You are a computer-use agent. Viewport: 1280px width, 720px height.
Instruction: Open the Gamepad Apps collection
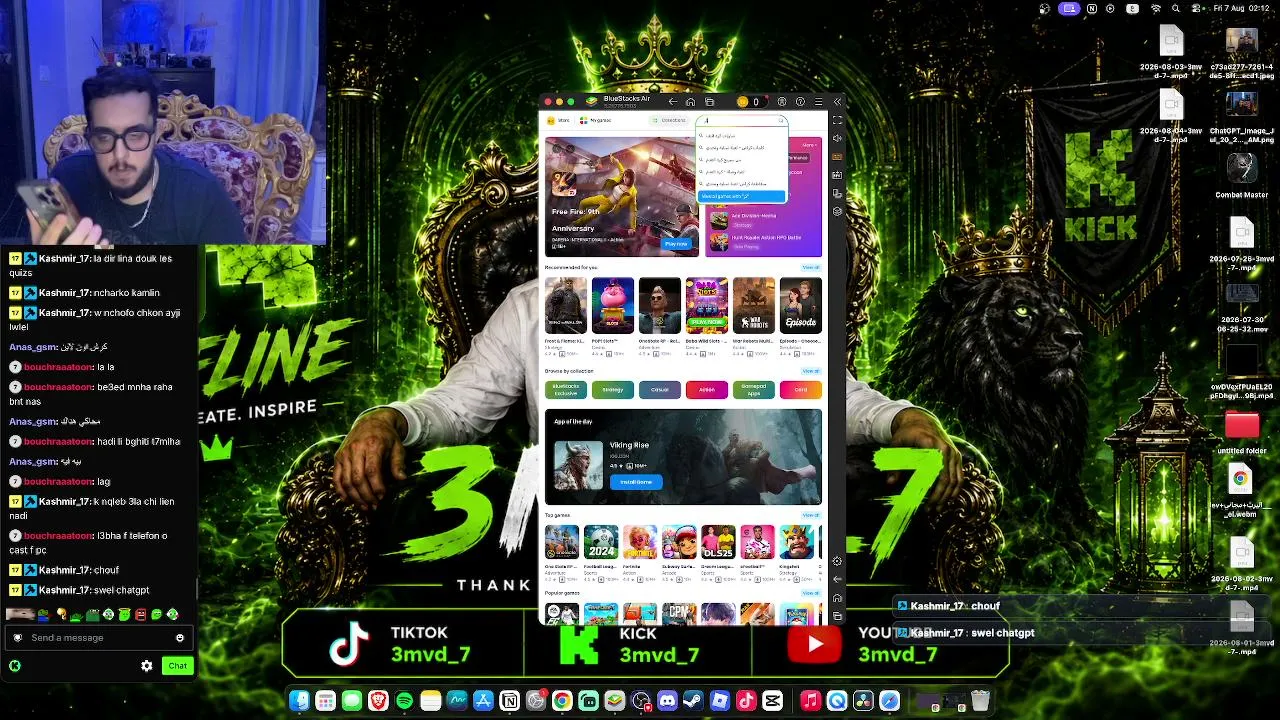pyautogui.click(x=754, y=389)
